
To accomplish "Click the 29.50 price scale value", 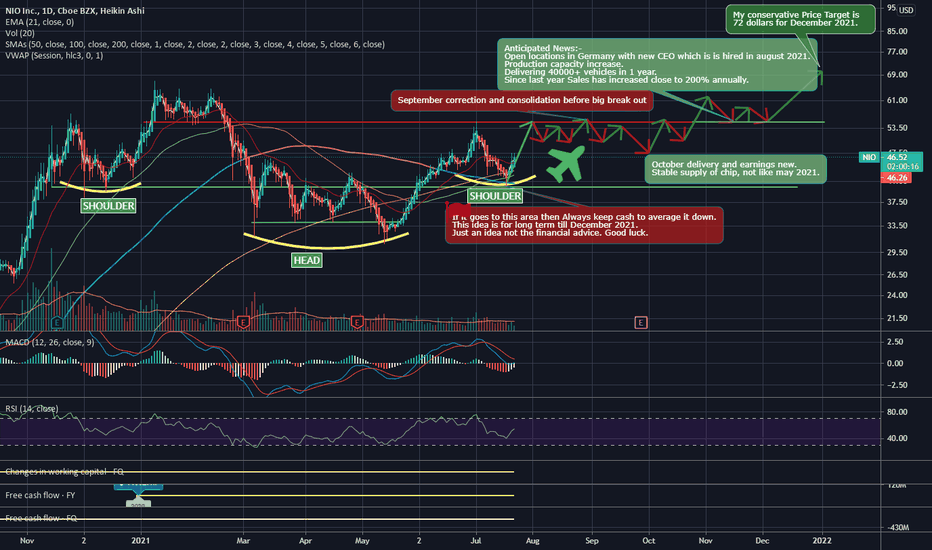I will [897, 252].
